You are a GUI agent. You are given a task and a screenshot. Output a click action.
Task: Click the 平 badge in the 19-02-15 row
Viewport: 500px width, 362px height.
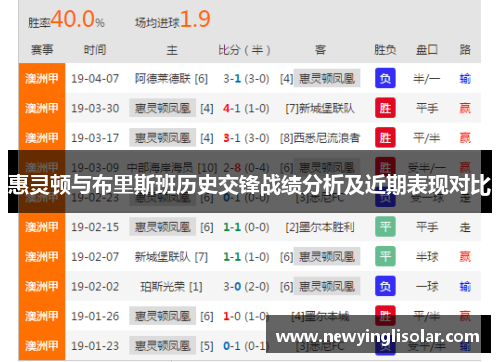pos(385,227)
